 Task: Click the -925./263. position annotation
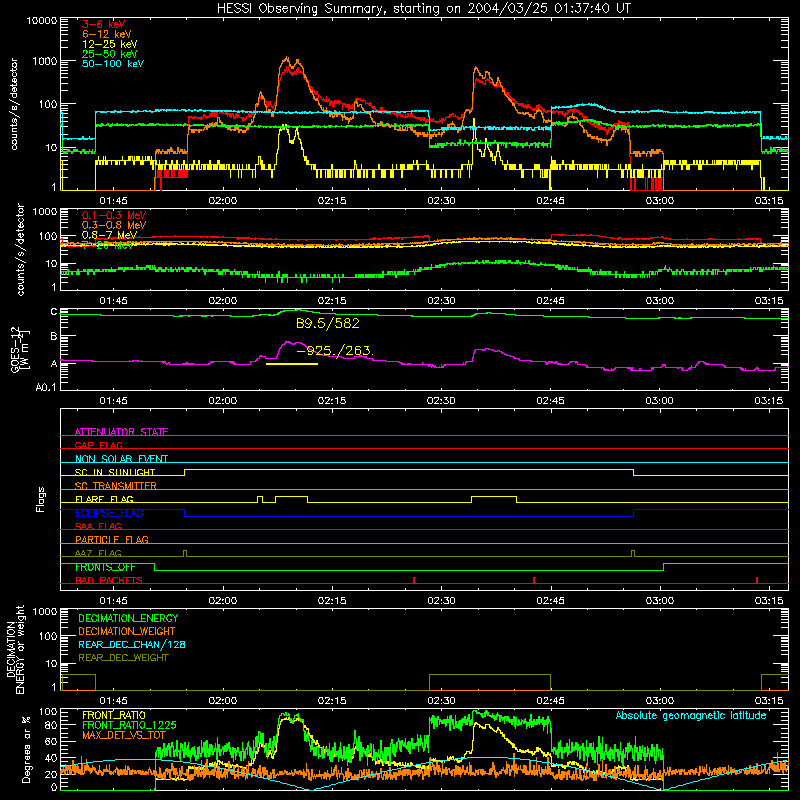click(335, 351)
